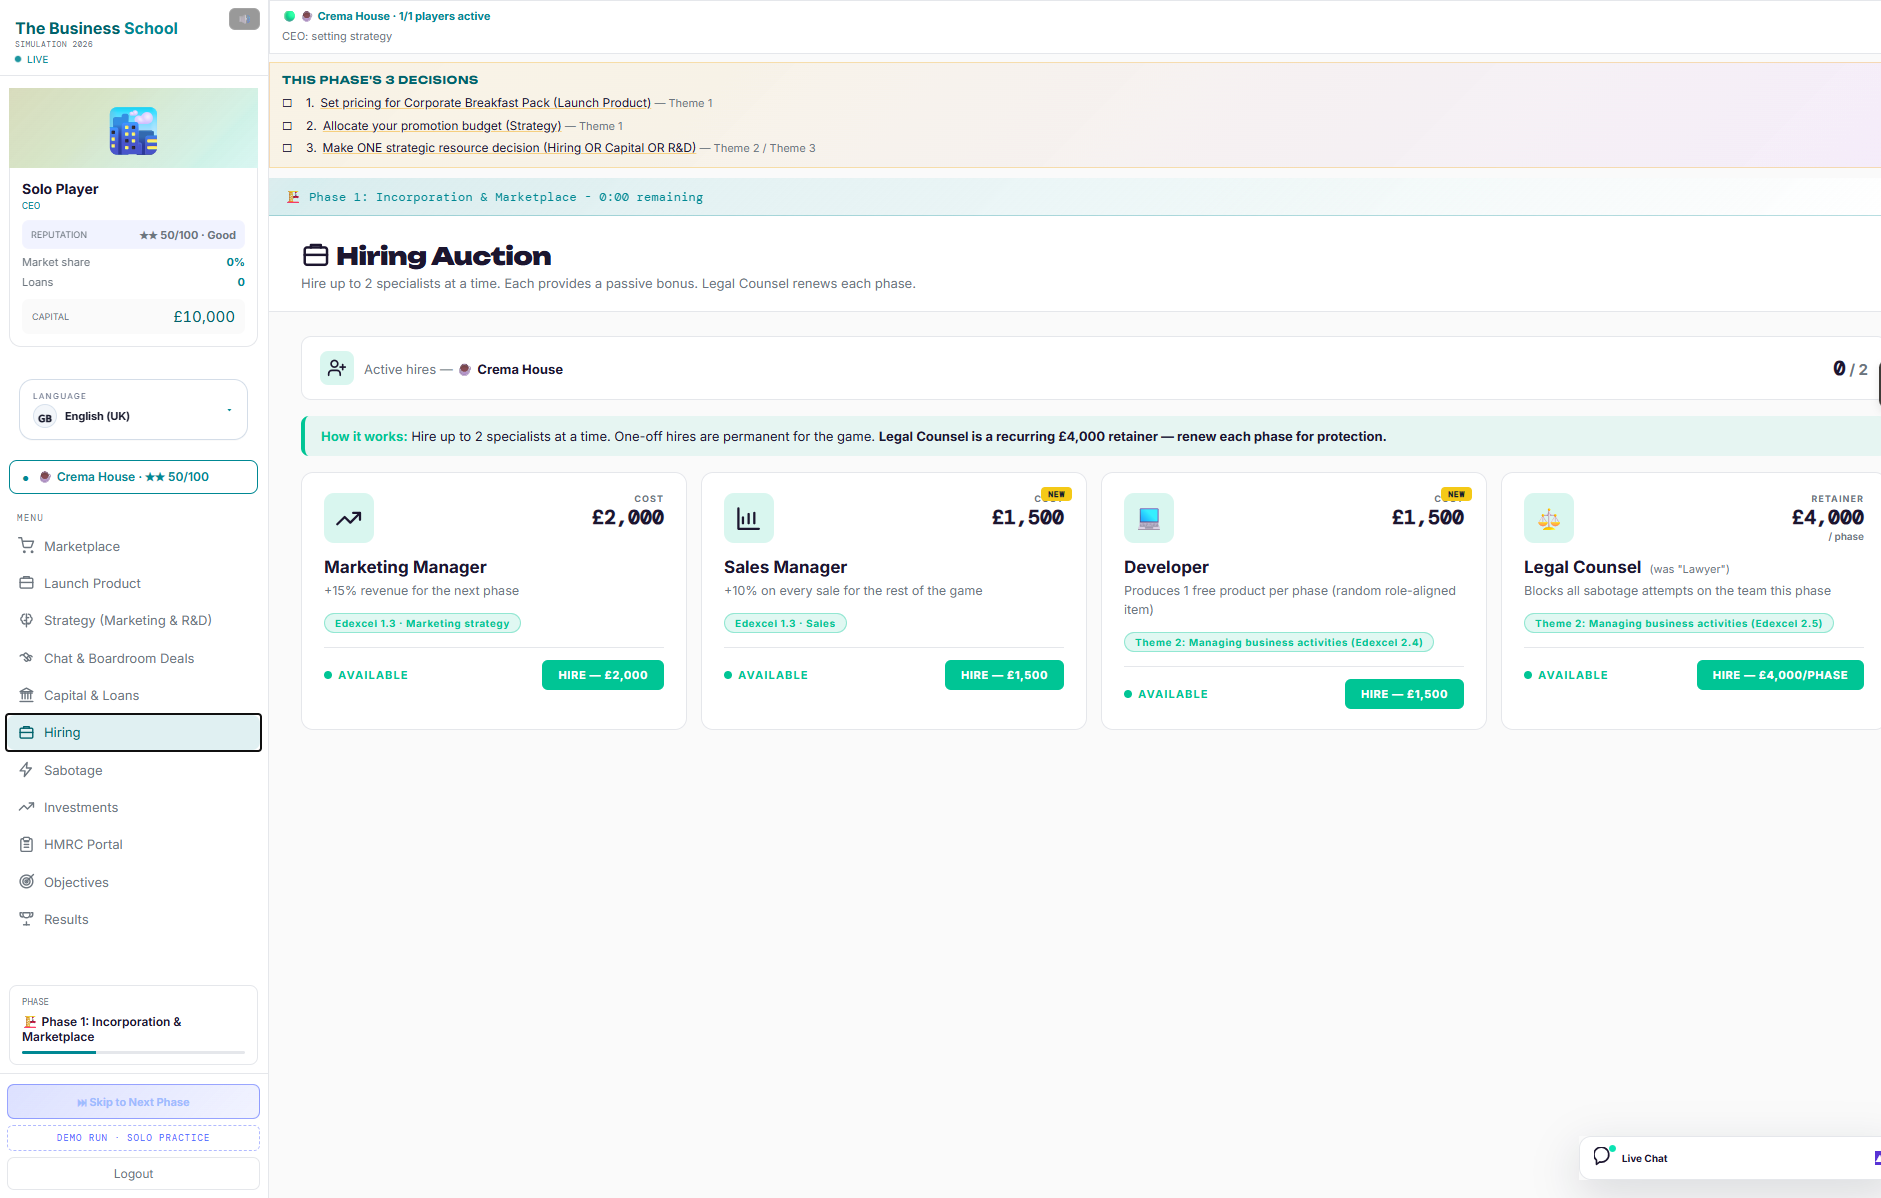1881x1198 pixels.
Task: Click the Hiring Auction heading briefcase icon
Action: 316,256
